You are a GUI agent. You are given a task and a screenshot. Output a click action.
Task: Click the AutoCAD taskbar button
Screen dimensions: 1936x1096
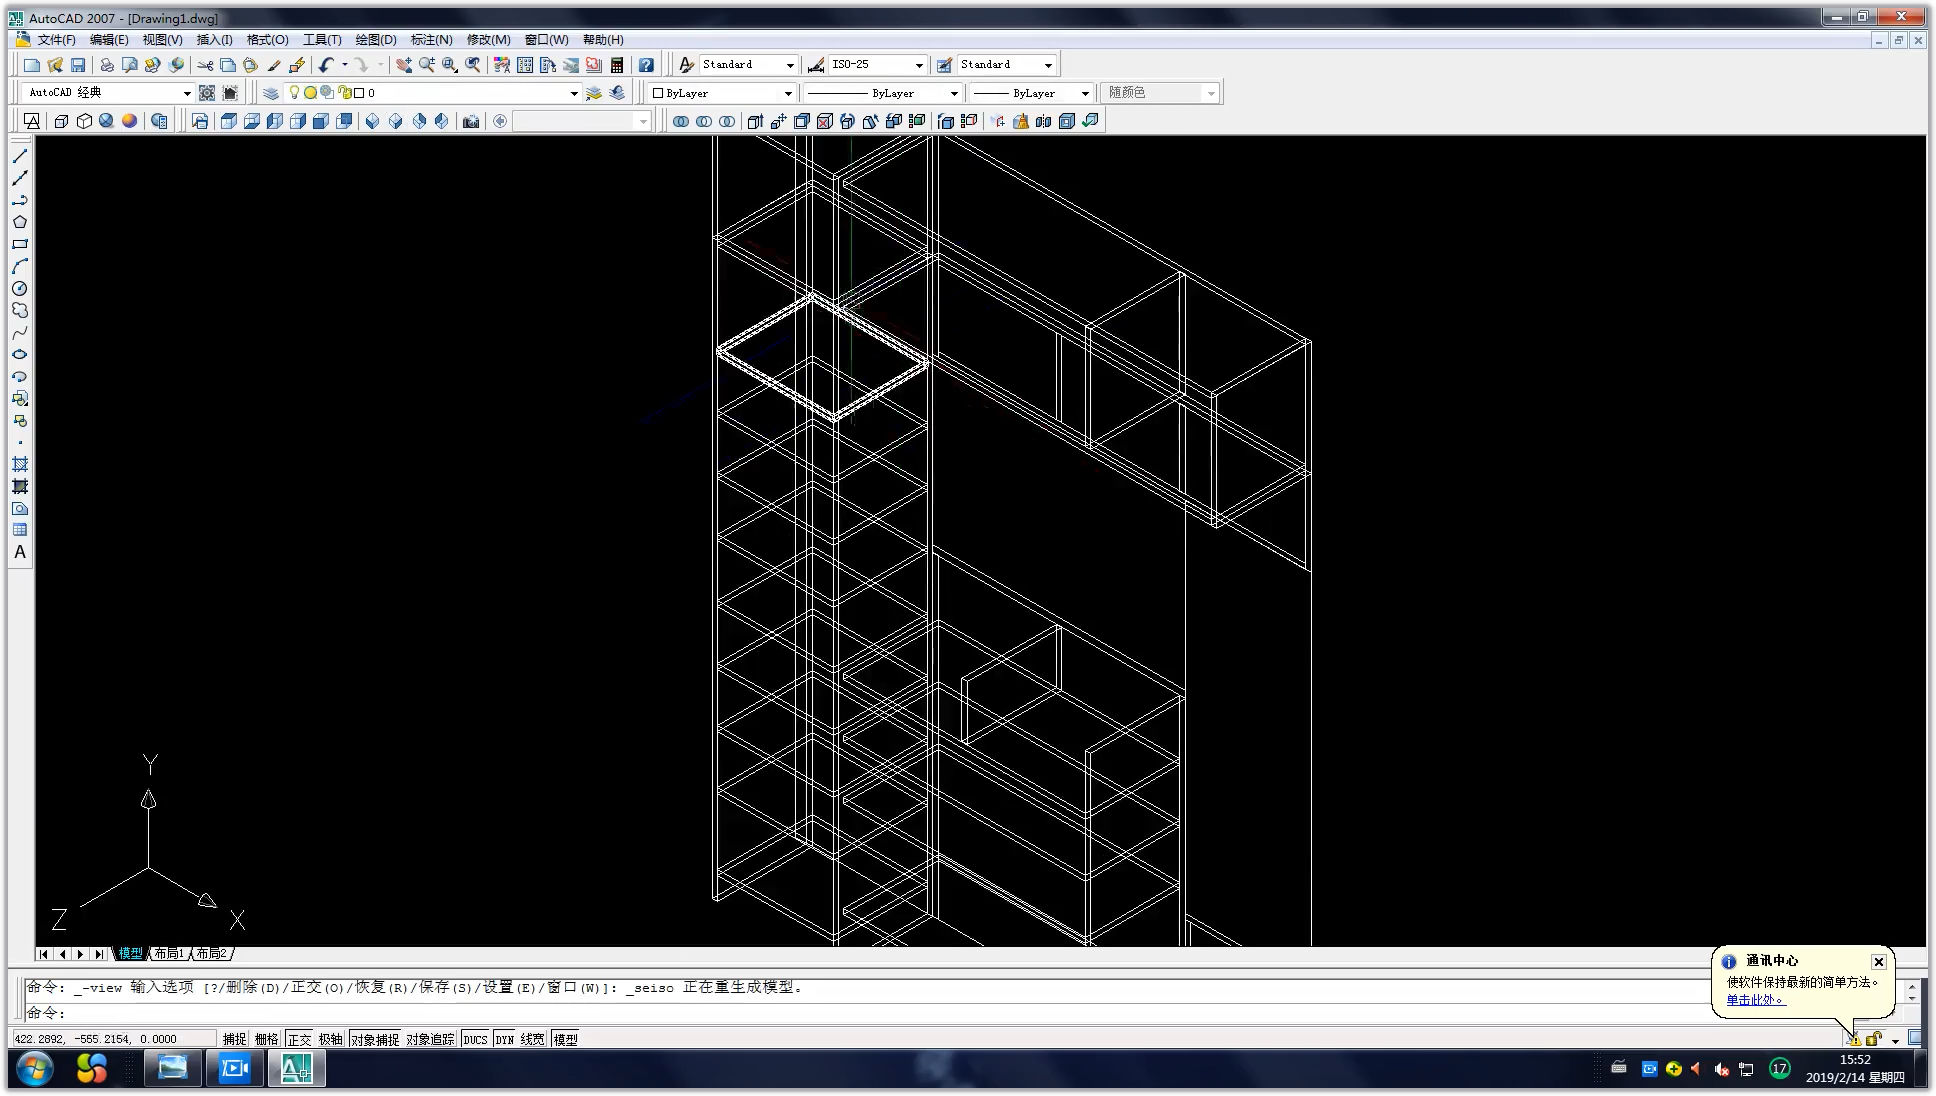[x=296, y=1069]
